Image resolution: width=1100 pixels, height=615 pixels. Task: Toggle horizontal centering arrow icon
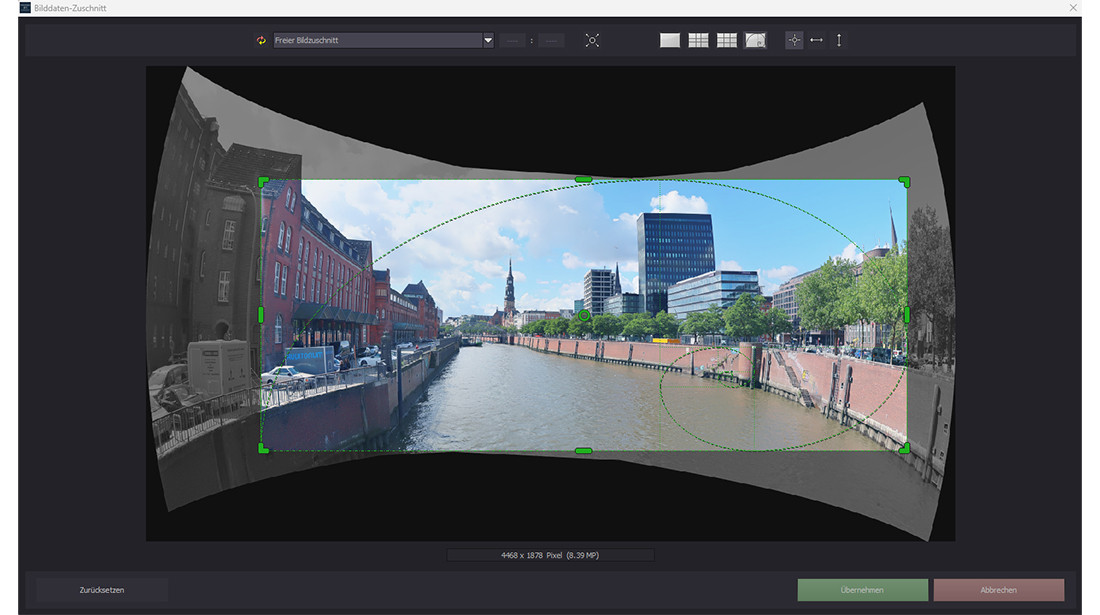816,41
